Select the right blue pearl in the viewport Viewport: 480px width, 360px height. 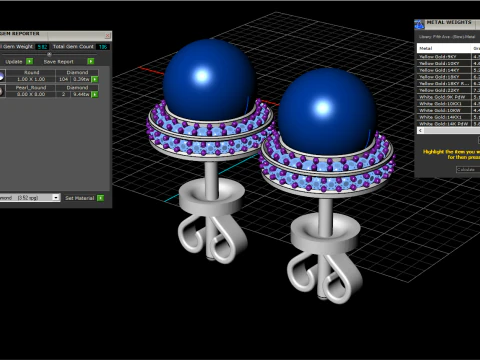[x=327, y=111]
